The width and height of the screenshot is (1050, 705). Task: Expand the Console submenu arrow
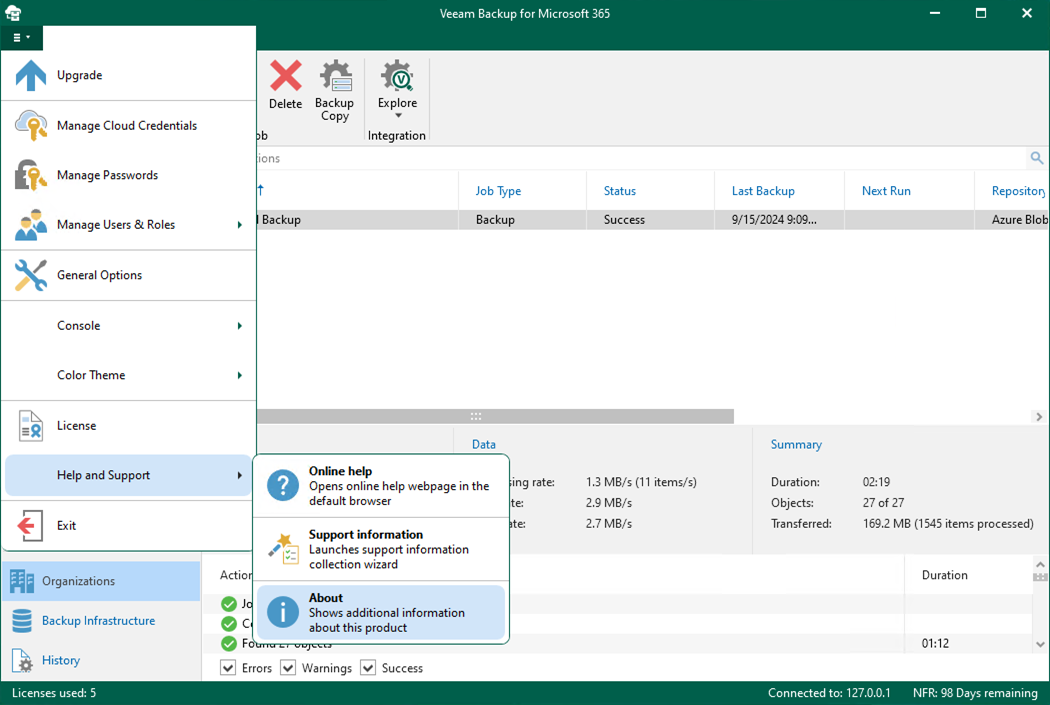[x=239, y=326]
